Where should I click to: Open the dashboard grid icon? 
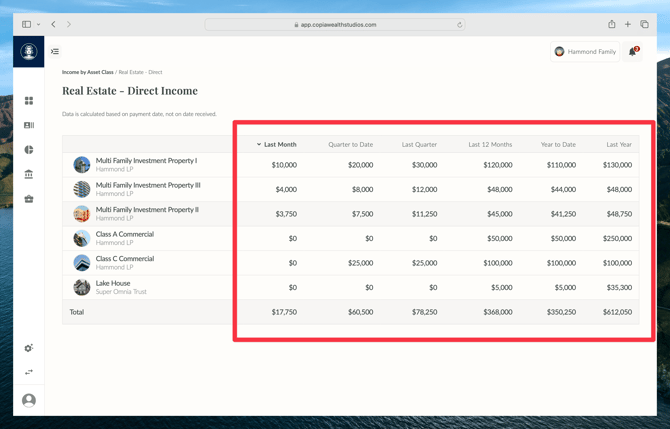click(x=29, y=101)
